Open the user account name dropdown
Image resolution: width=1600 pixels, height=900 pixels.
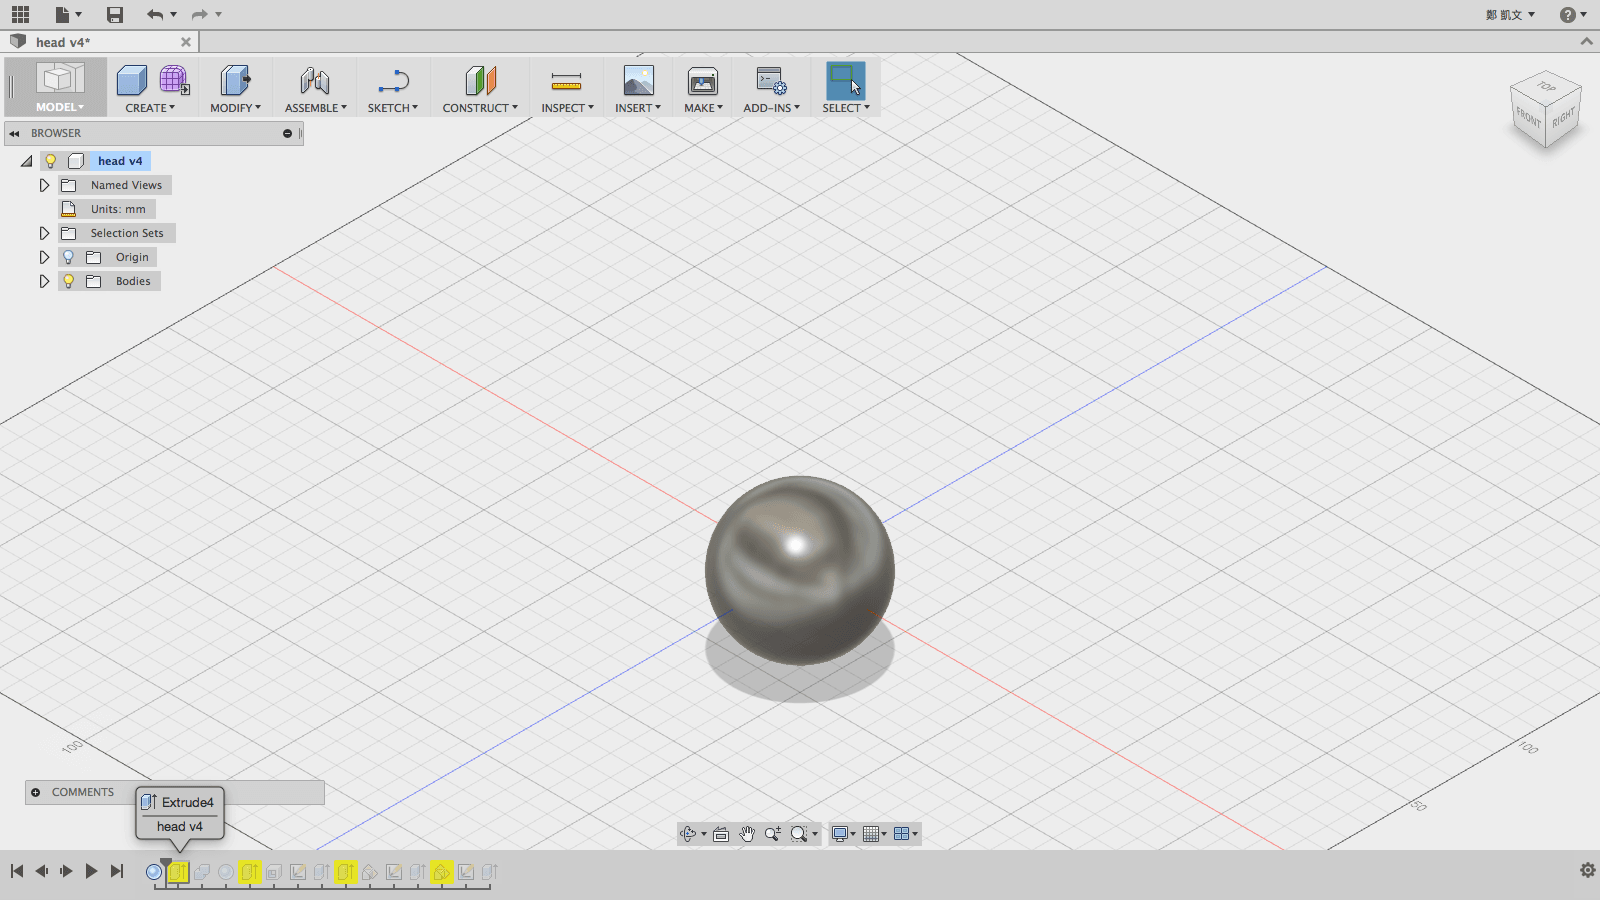pyautogui.click(x=1510, y=14)
